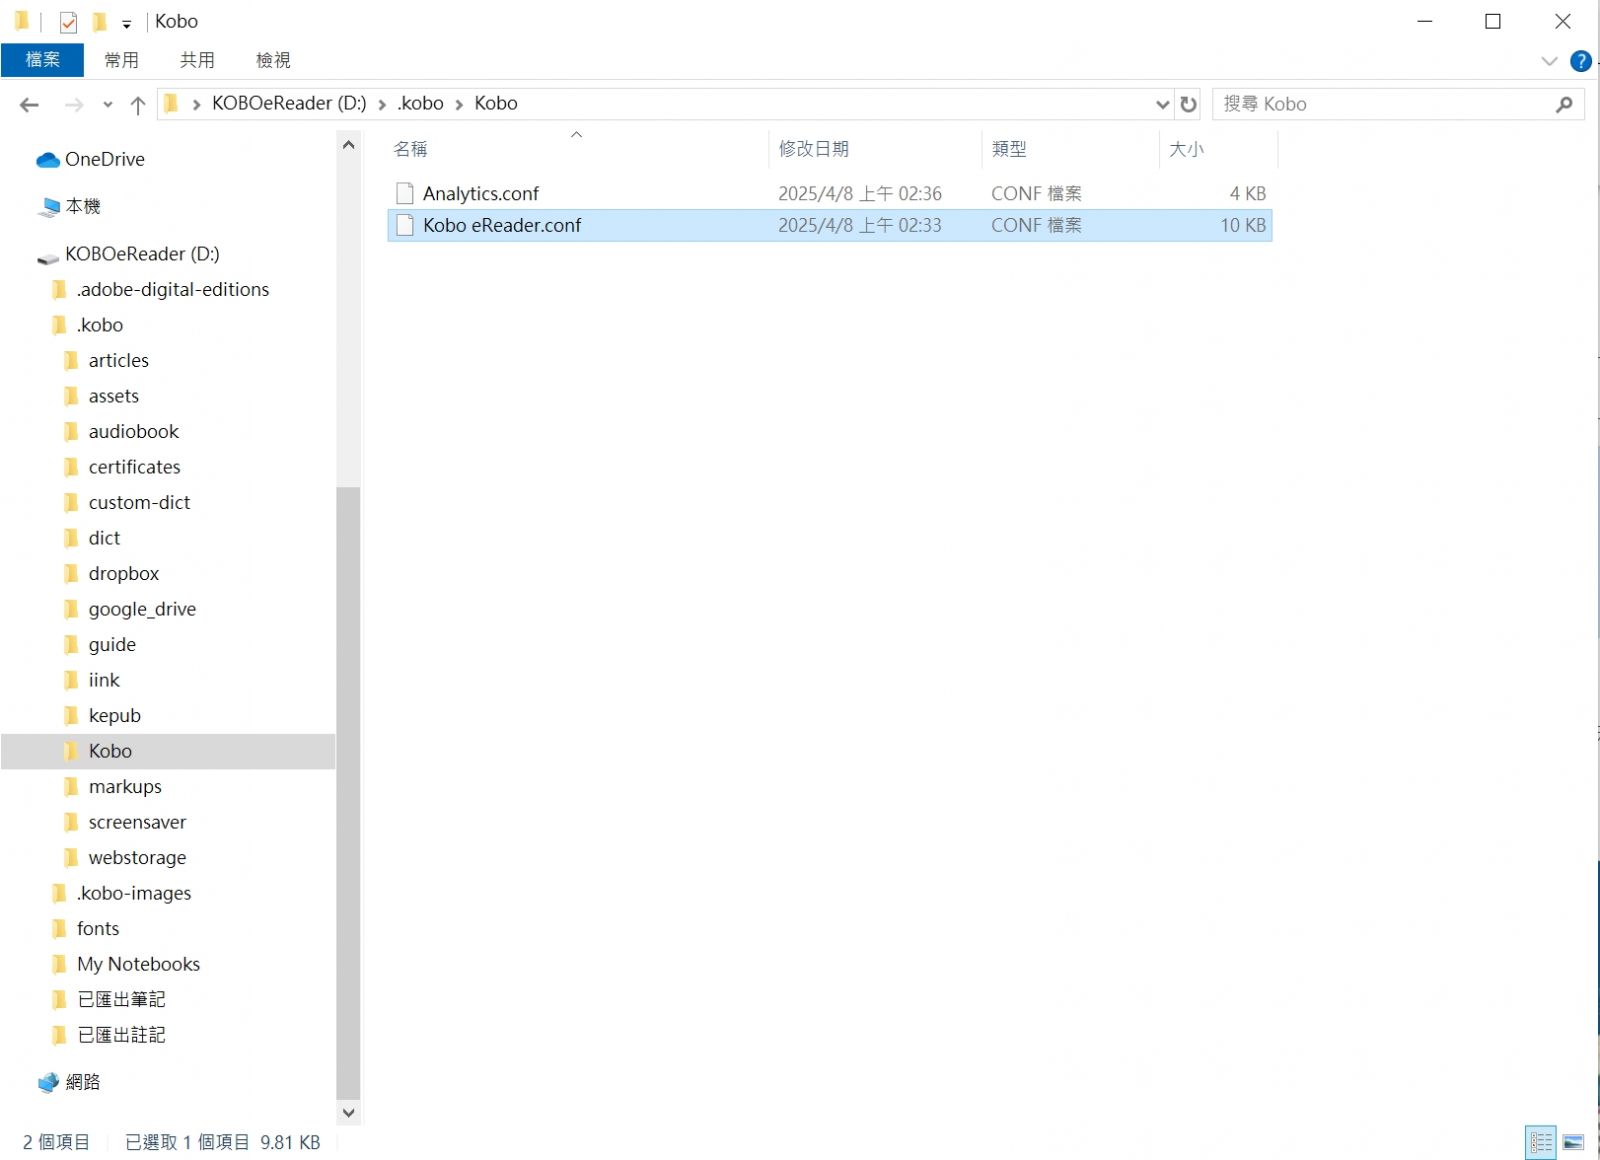This screenshot has width=1600, height=1160.
Task: Select the .kobo folder in the tree
Action: [99, 325]
